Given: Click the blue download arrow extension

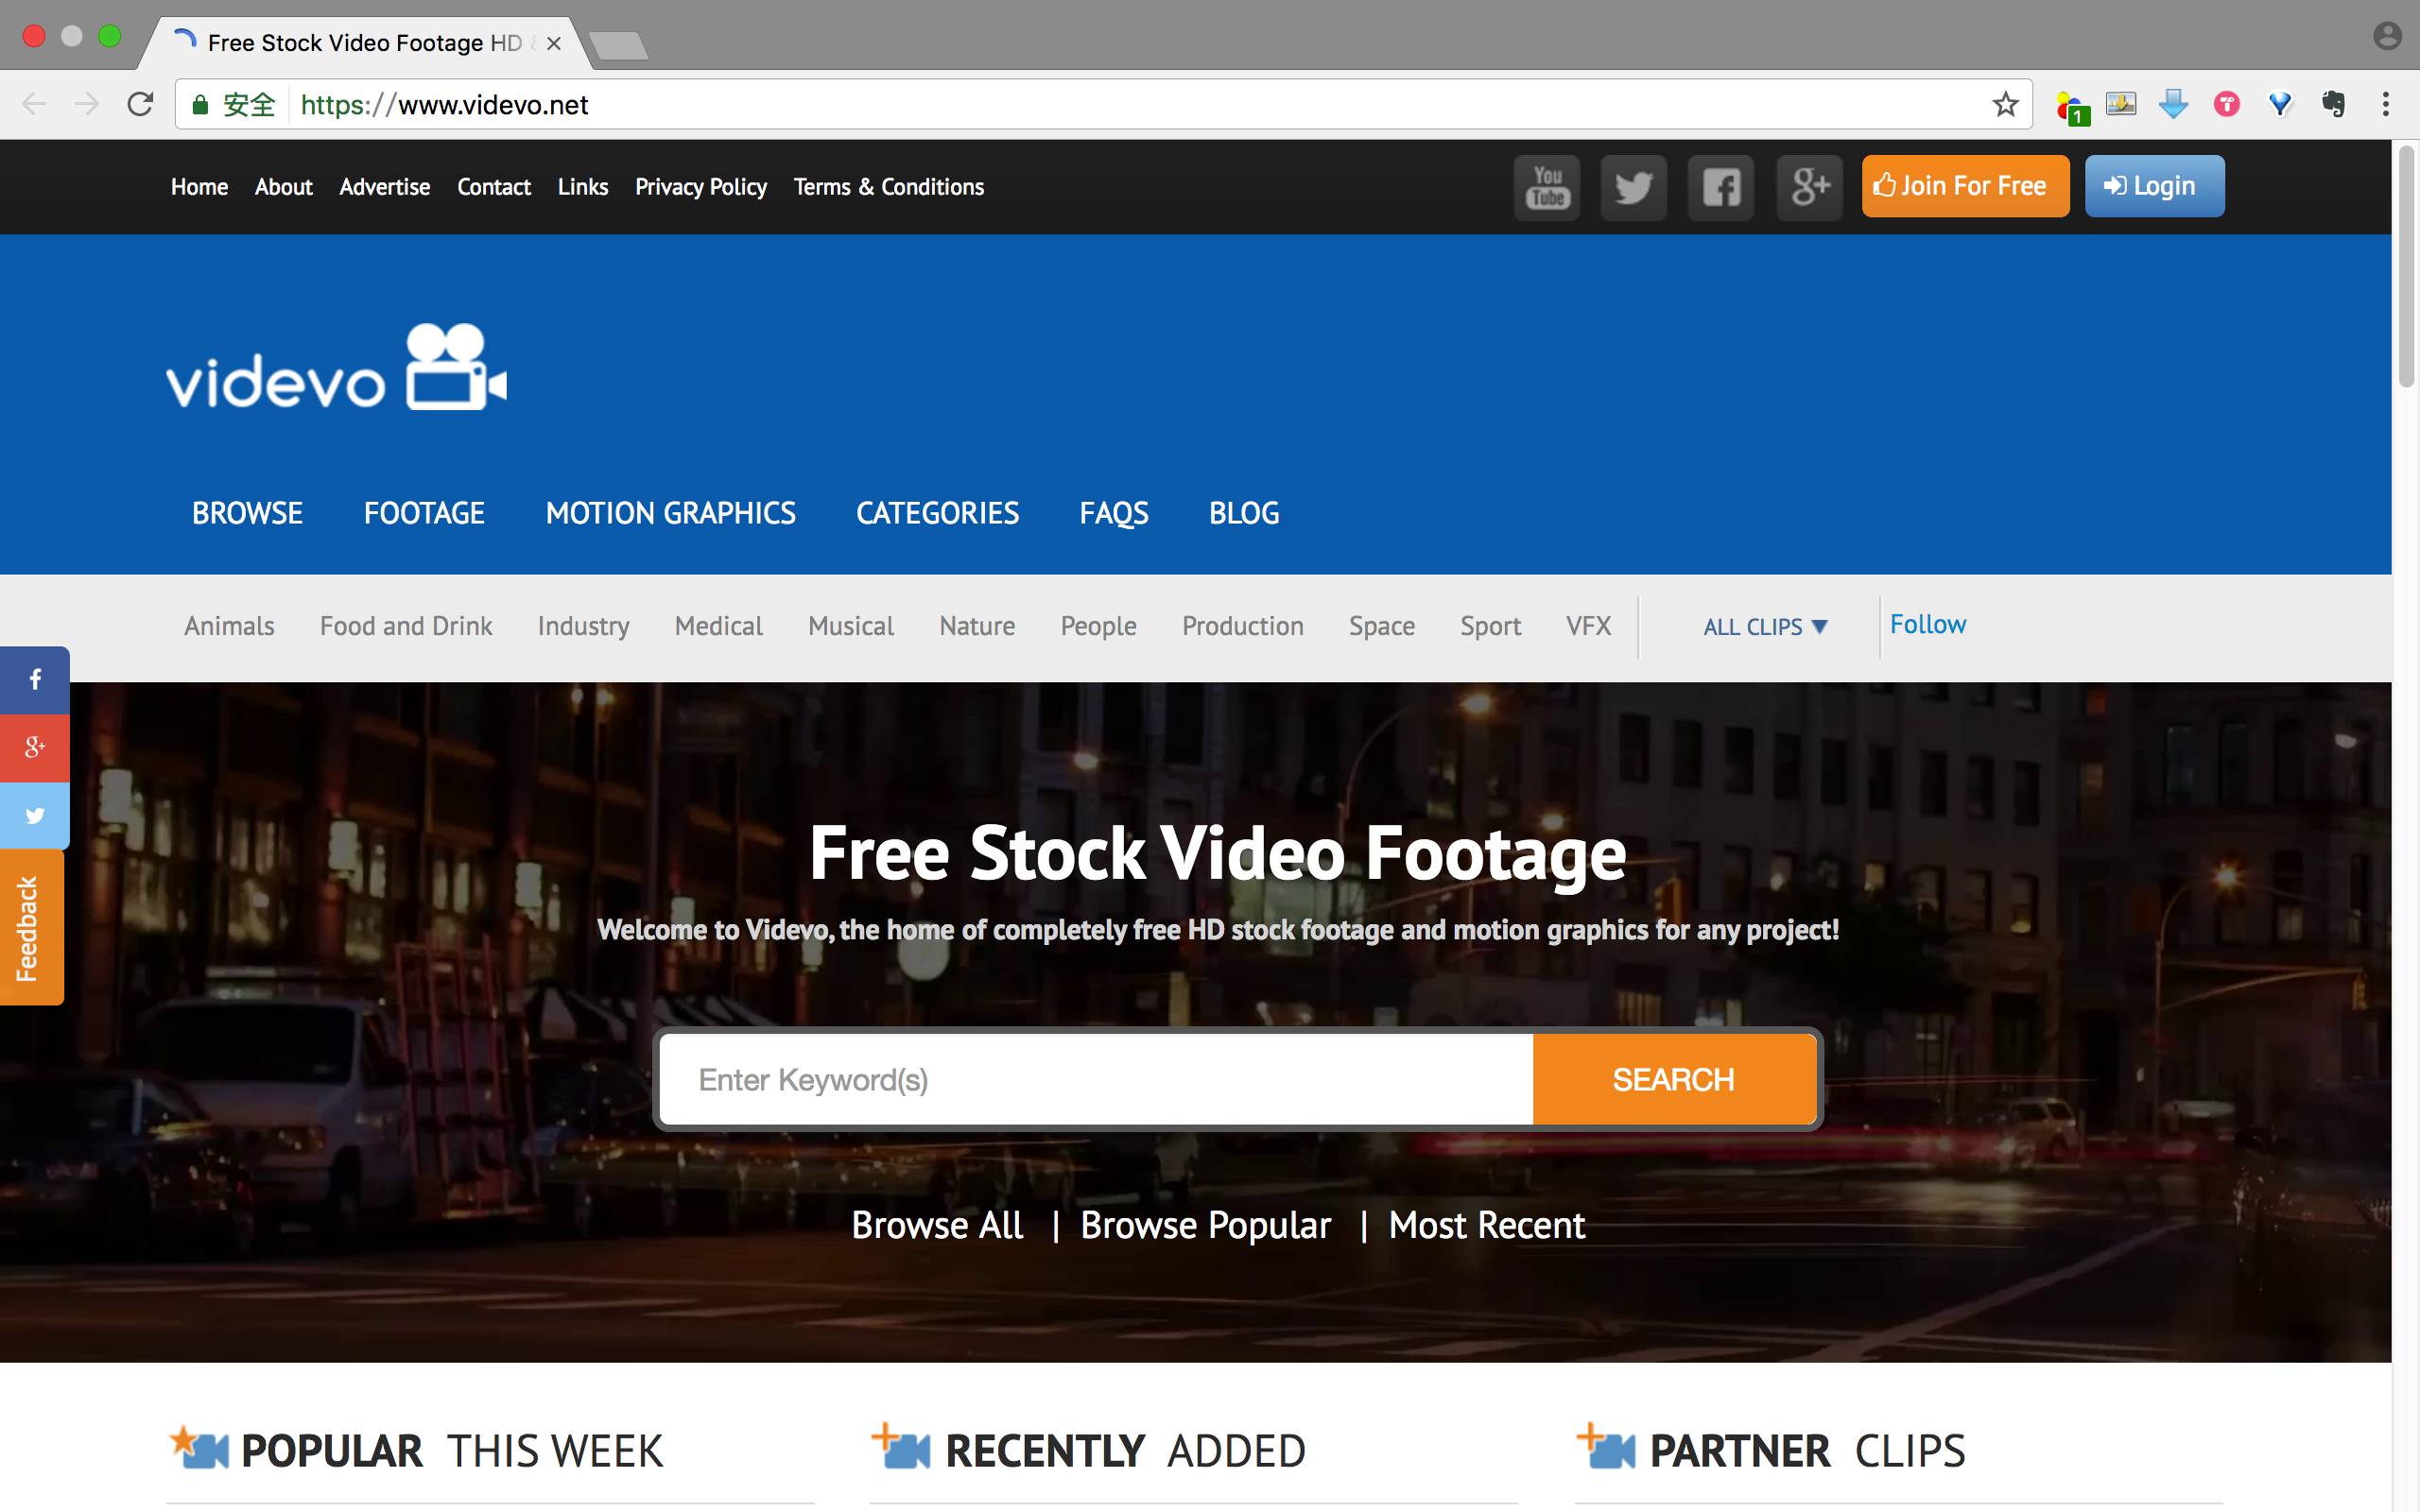Looking at the screenshot, I should click(x=2173, y=104).
